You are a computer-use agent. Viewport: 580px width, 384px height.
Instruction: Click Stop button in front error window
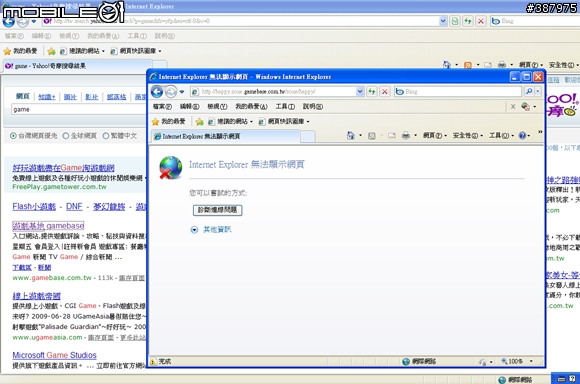pyautogui.click(x=385, y=91)
